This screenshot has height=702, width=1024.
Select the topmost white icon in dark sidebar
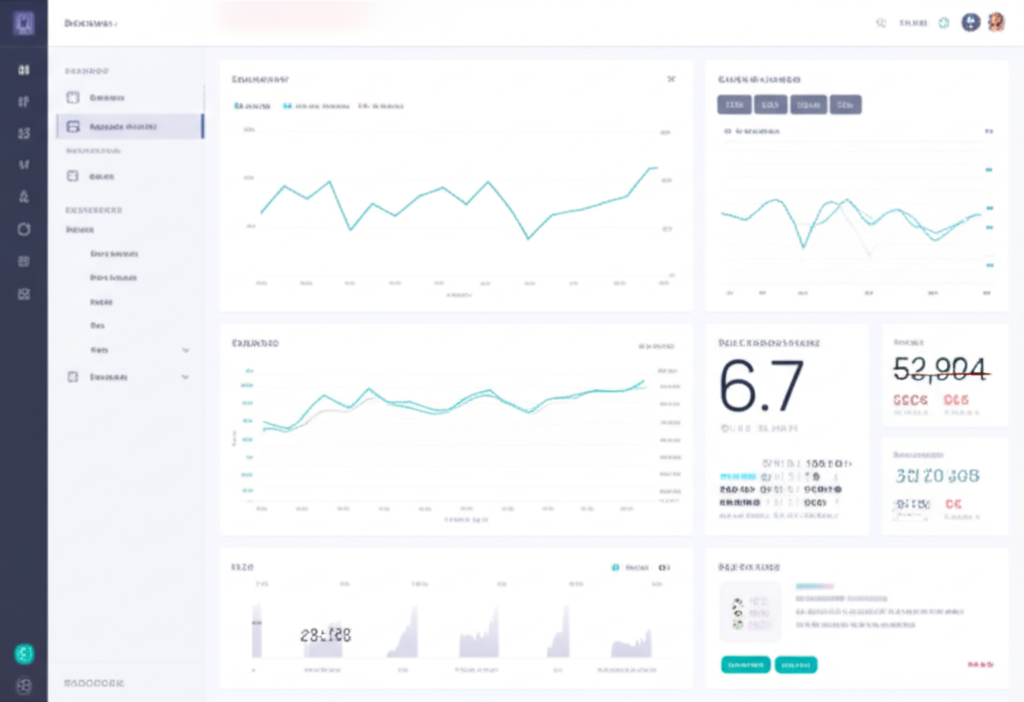[24, 70]
